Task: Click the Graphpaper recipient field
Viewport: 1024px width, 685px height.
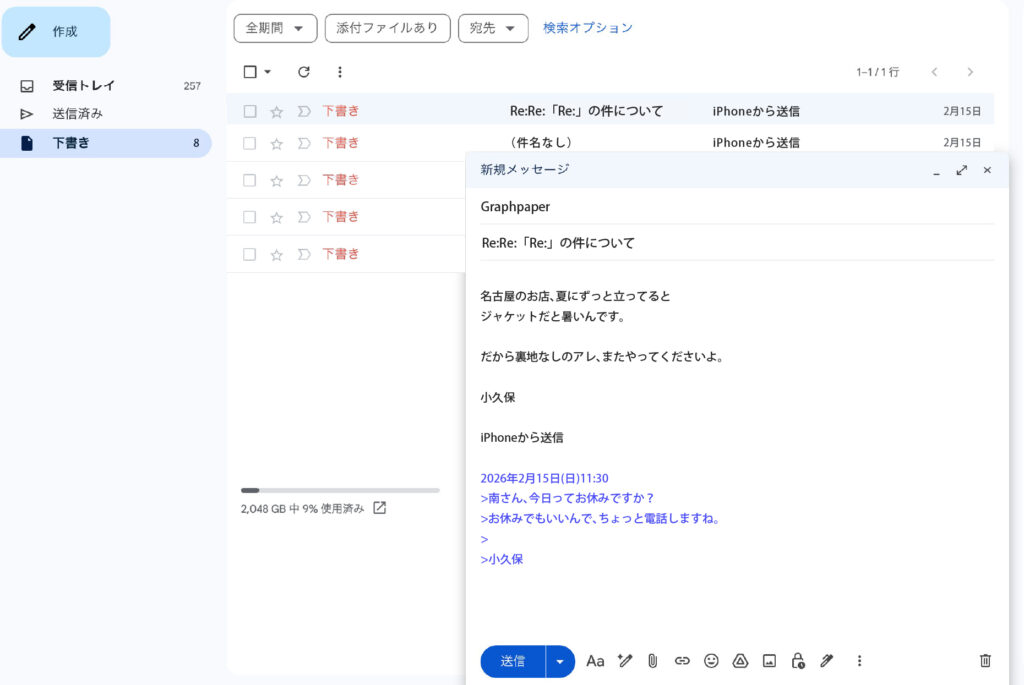Action: (x=737, y=207)
